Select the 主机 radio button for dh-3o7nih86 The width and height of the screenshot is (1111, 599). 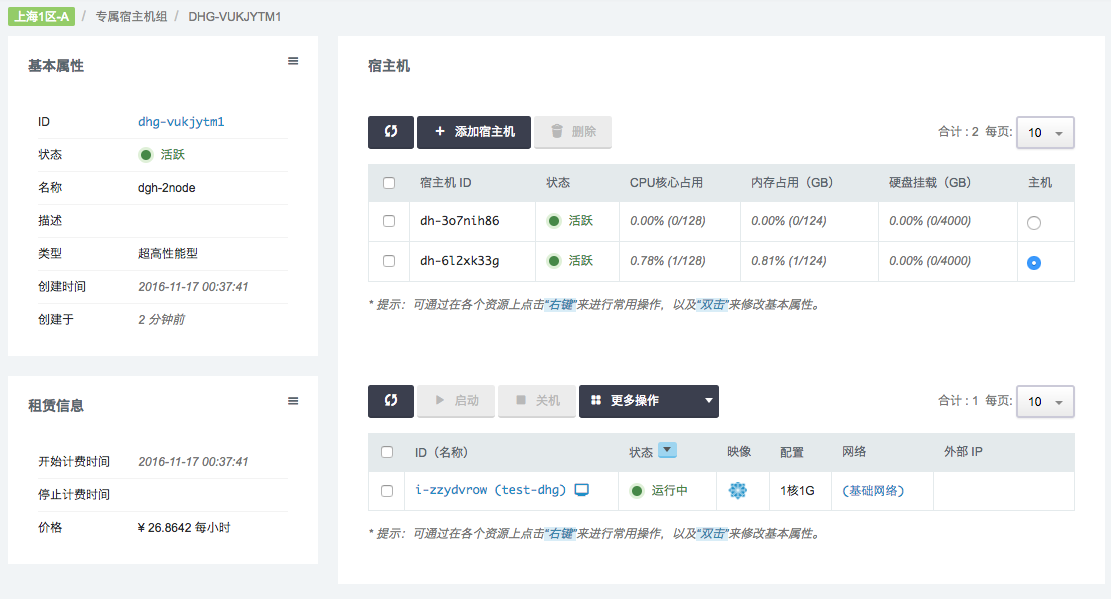click(1034, 222)
